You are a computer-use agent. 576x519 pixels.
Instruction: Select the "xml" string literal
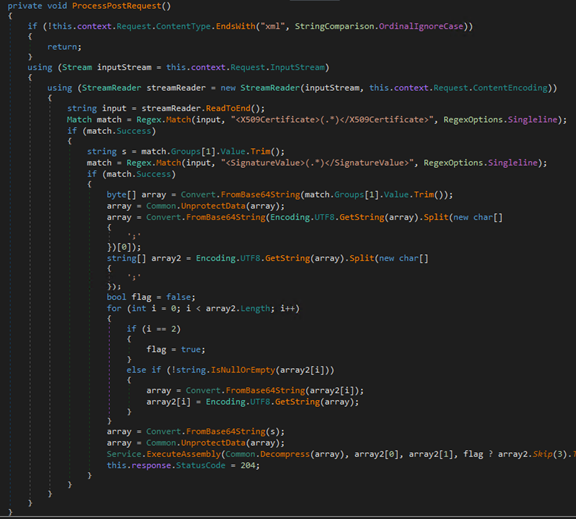(273, 26)
